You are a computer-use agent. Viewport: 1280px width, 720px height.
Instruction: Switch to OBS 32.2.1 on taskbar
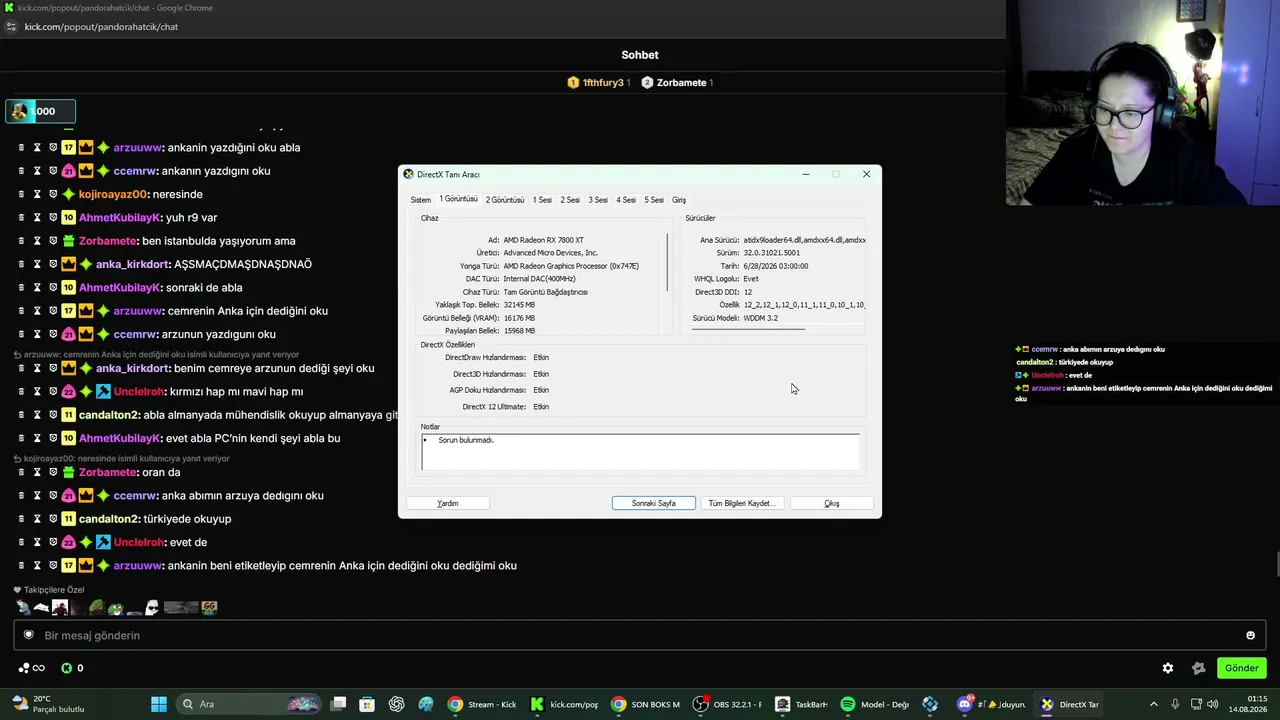728,704
